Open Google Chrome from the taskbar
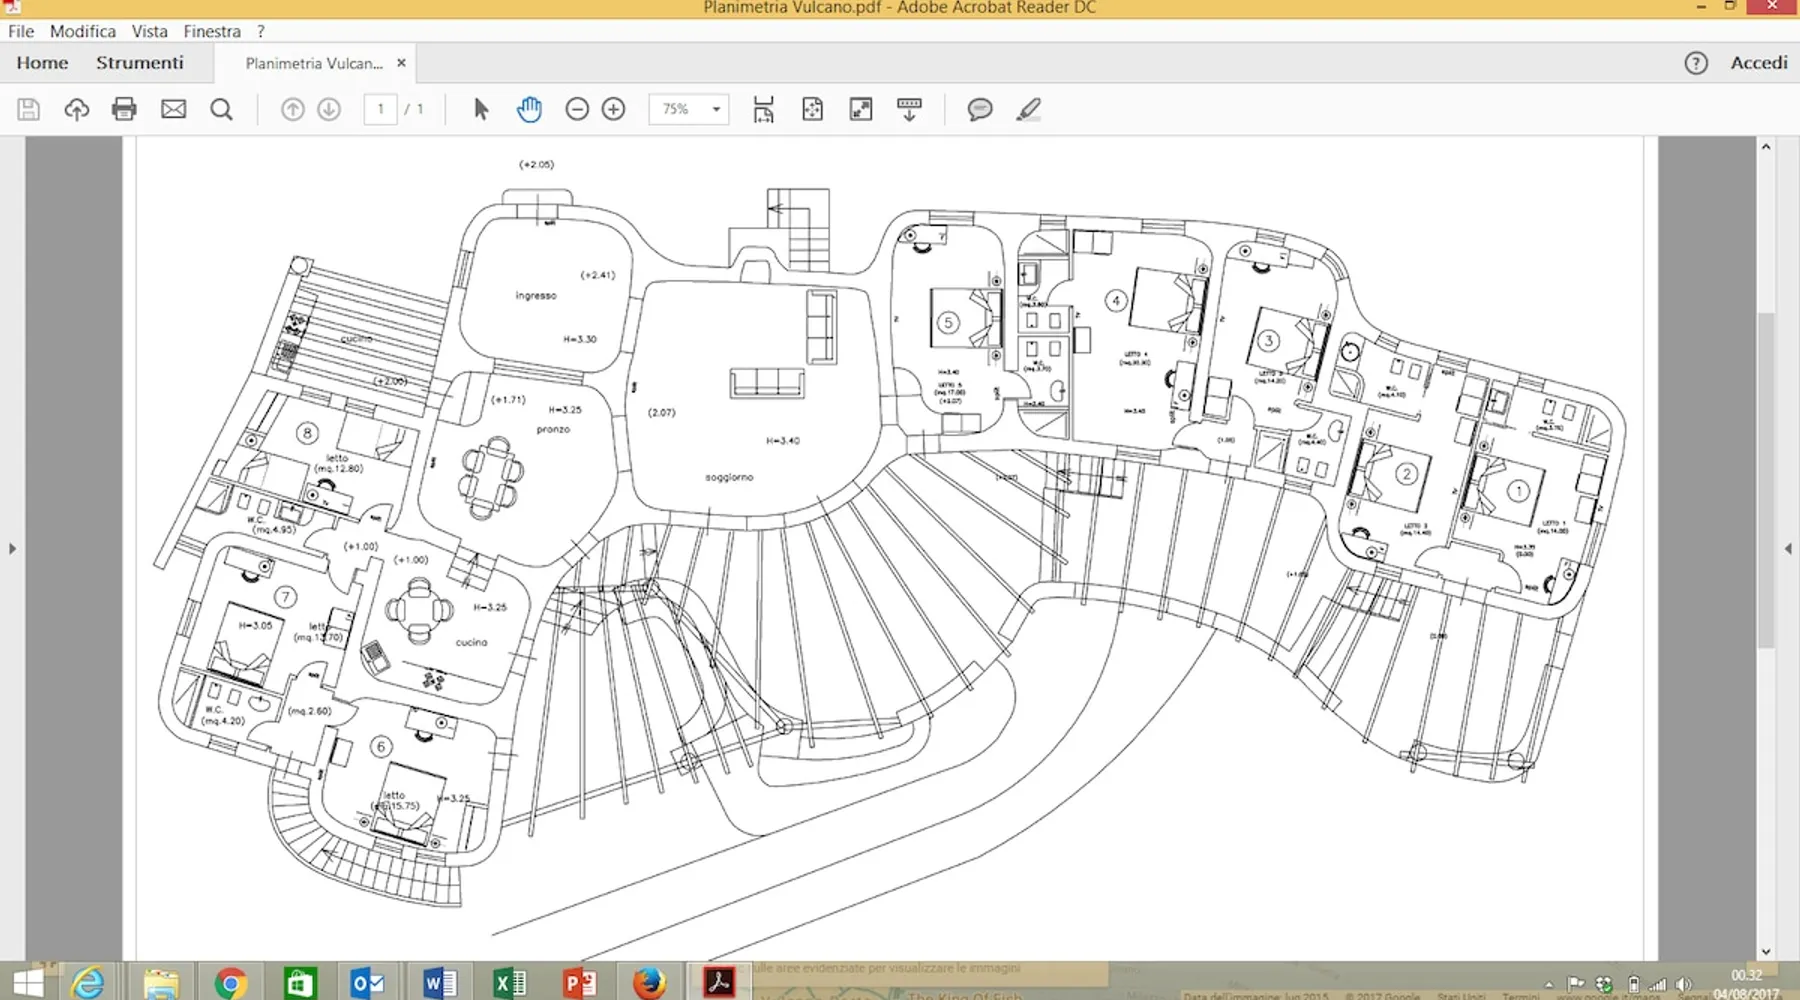The height and width of the screenshot is (1000, 1800). pyautogui.click(x=230, y=983)
